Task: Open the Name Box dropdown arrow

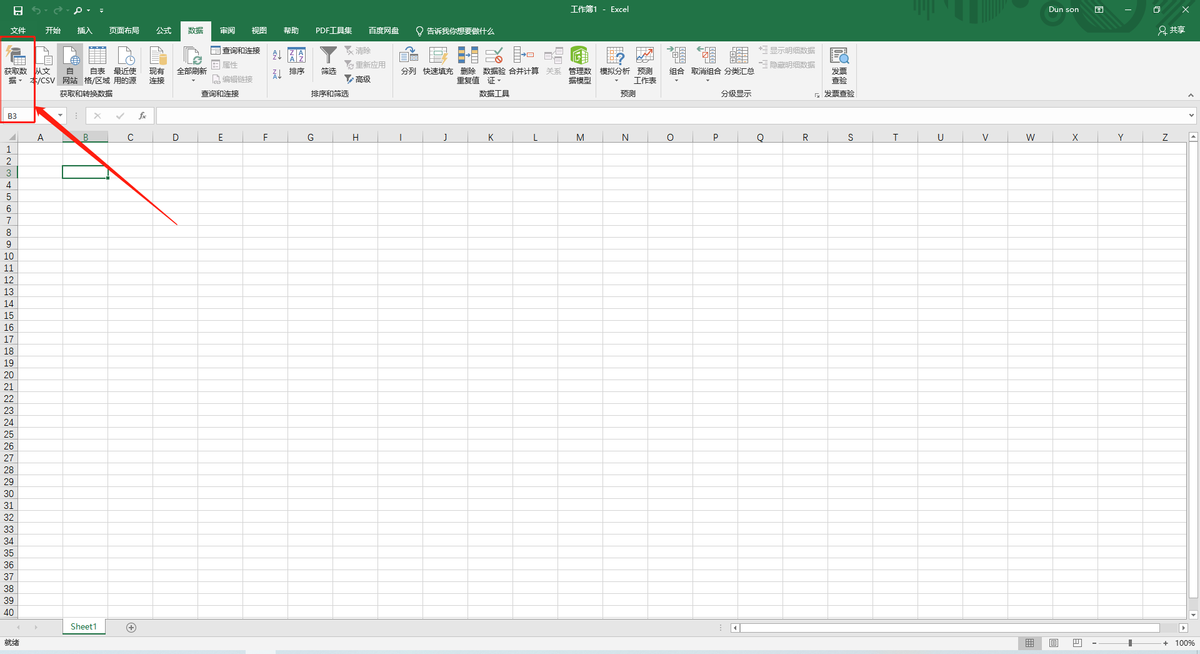Action: tap(60, 116)
